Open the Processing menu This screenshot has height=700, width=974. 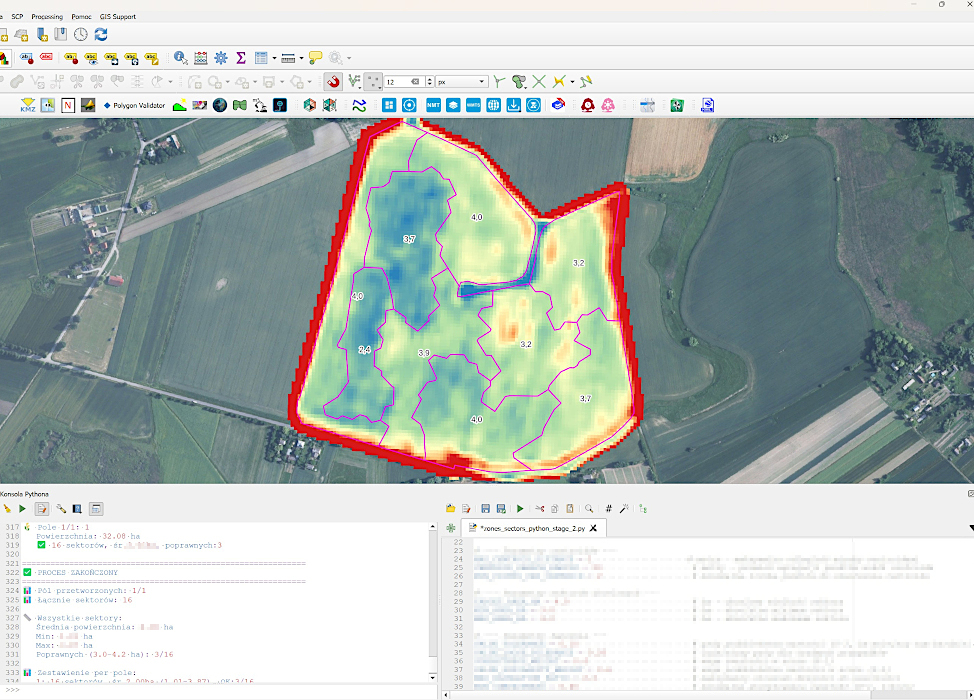(47, 17)
